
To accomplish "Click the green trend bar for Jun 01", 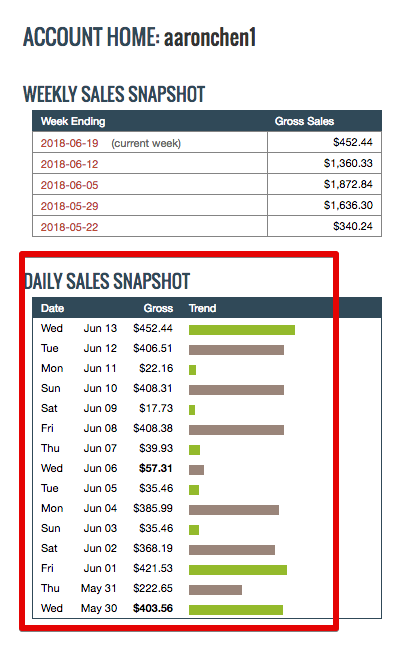I will point(238,570).
